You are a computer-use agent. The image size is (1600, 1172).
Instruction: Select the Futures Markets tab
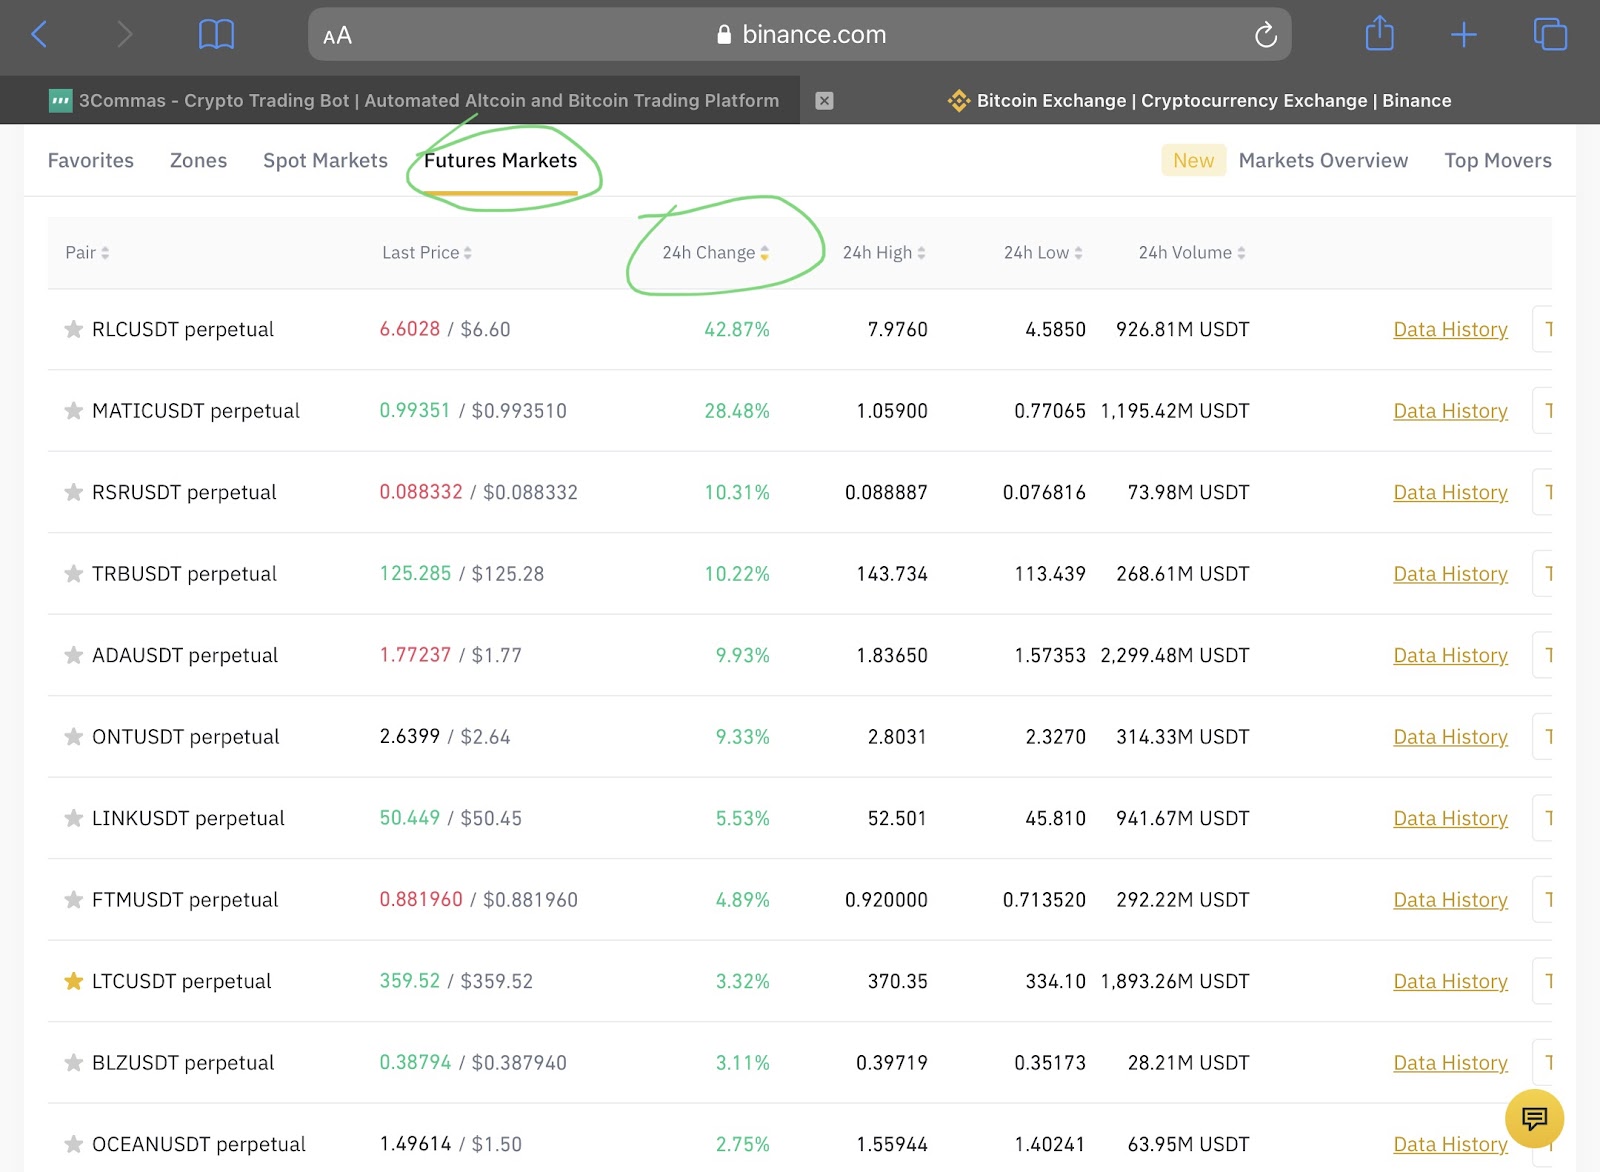pyautogui.click(x=500, y=161)
